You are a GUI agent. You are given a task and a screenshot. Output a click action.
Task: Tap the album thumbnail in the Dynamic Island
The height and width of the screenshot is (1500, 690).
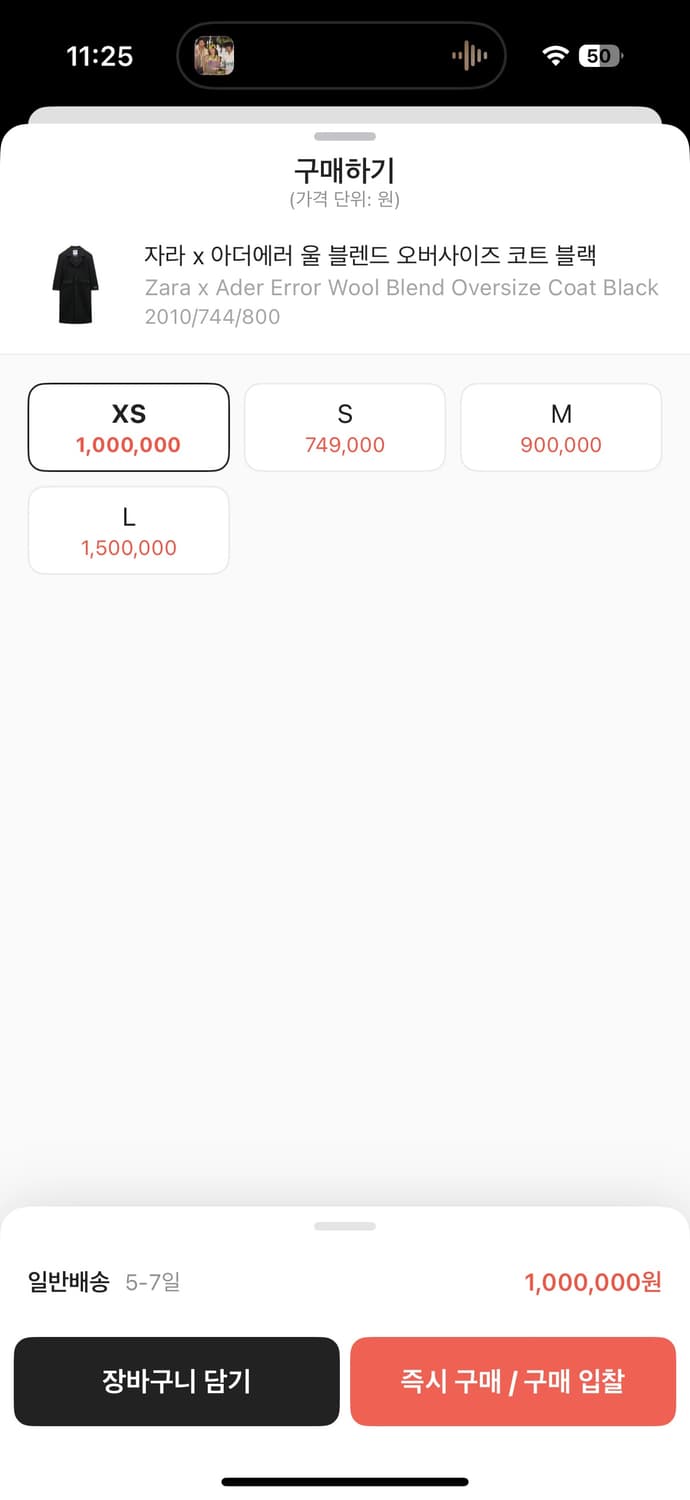214,56
